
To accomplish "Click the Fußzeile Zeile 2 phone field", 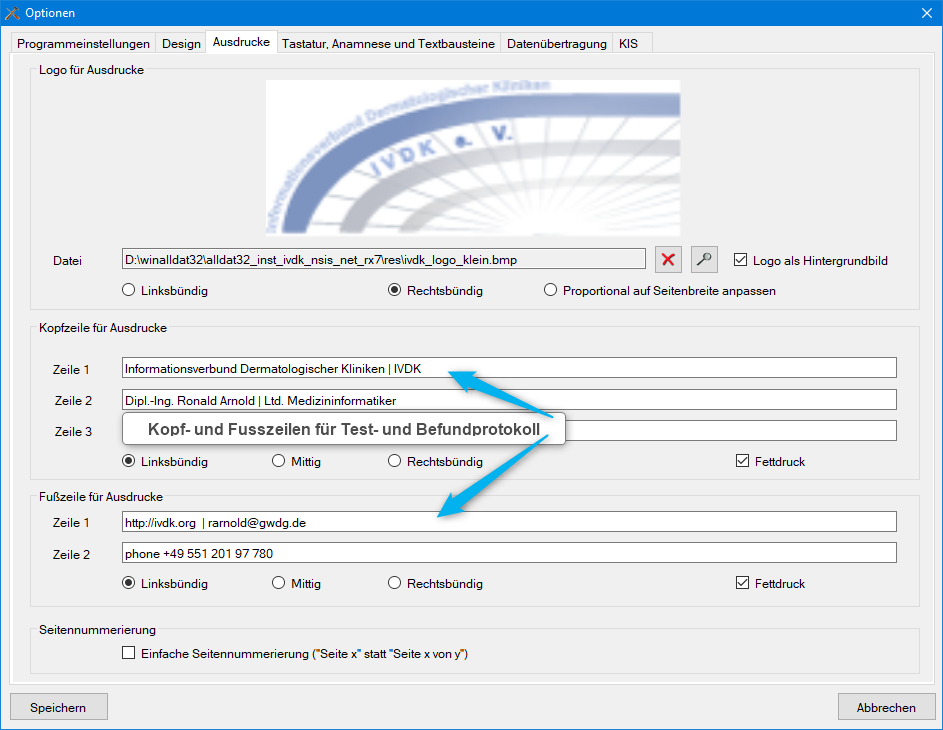I will click(508, 553).
